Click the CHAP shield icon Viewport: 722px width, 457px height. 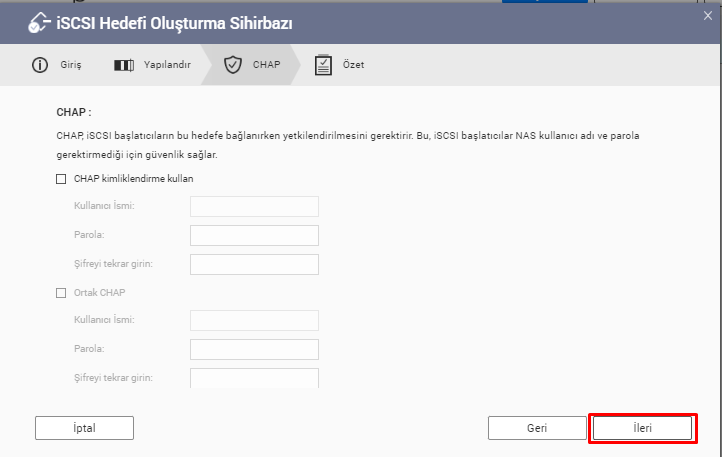coord(233,64)
